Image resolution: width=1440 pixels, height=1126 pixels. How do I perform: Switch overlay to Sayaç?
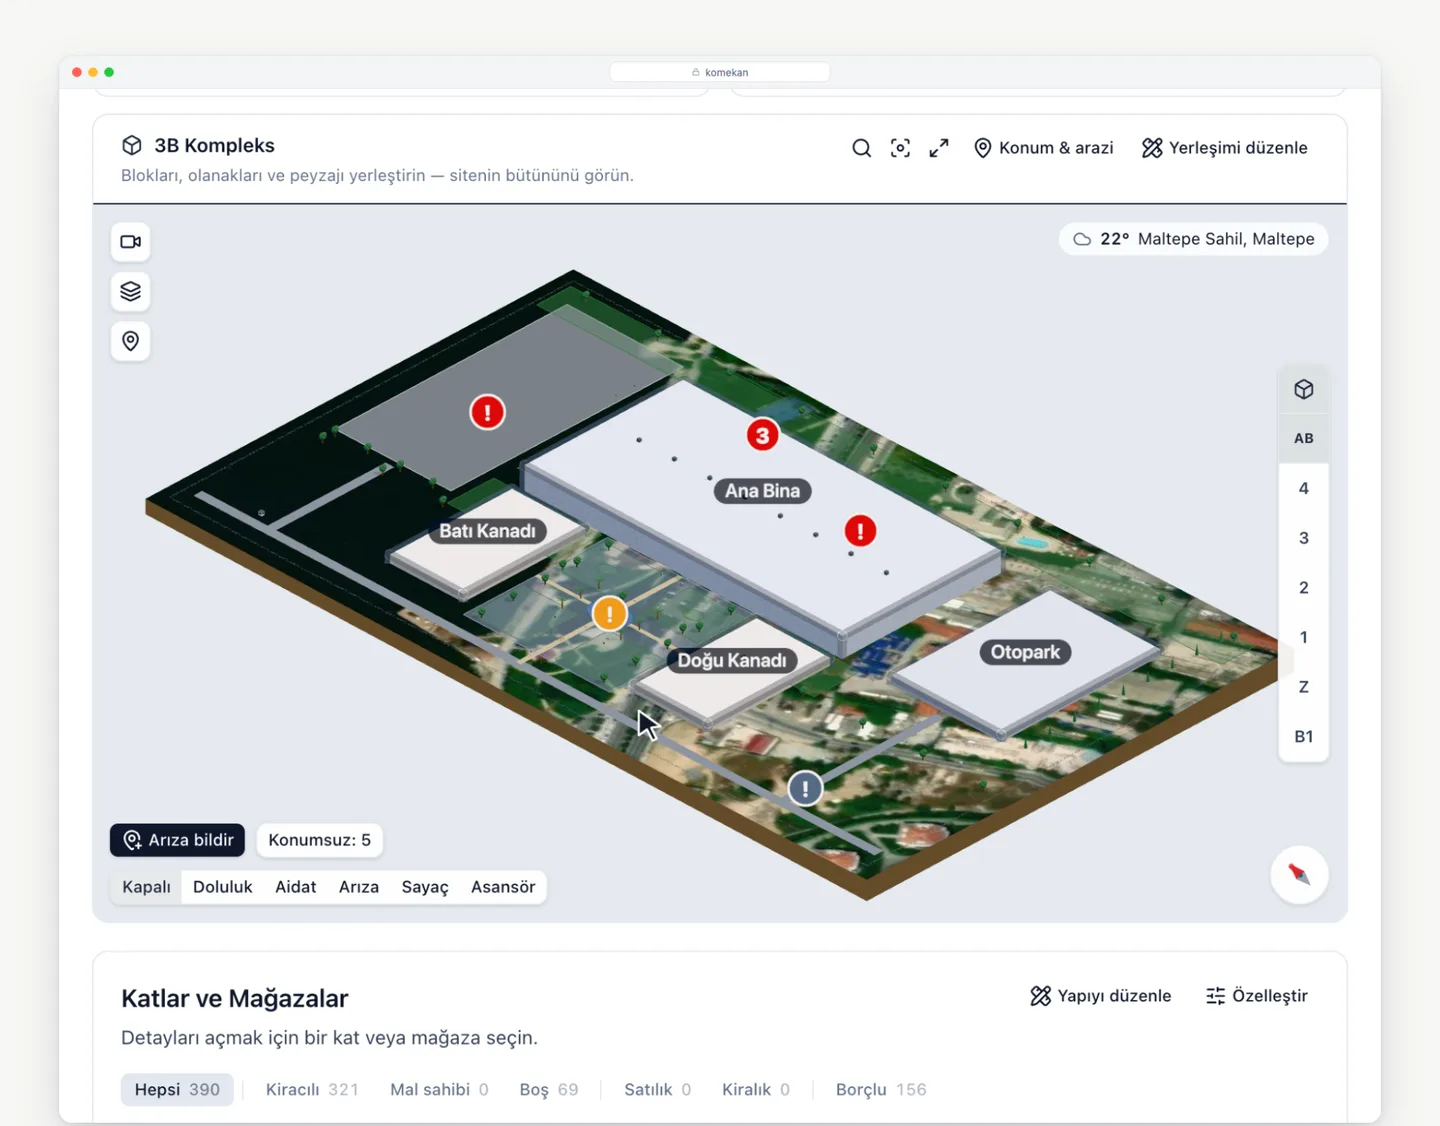point(425,887)
